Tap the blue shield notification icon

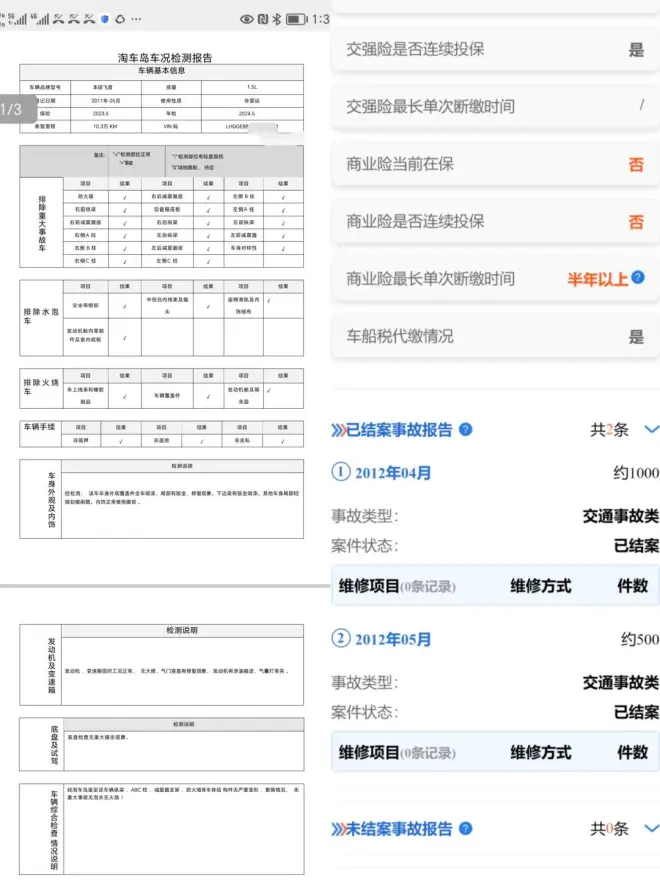coord(103,19)
